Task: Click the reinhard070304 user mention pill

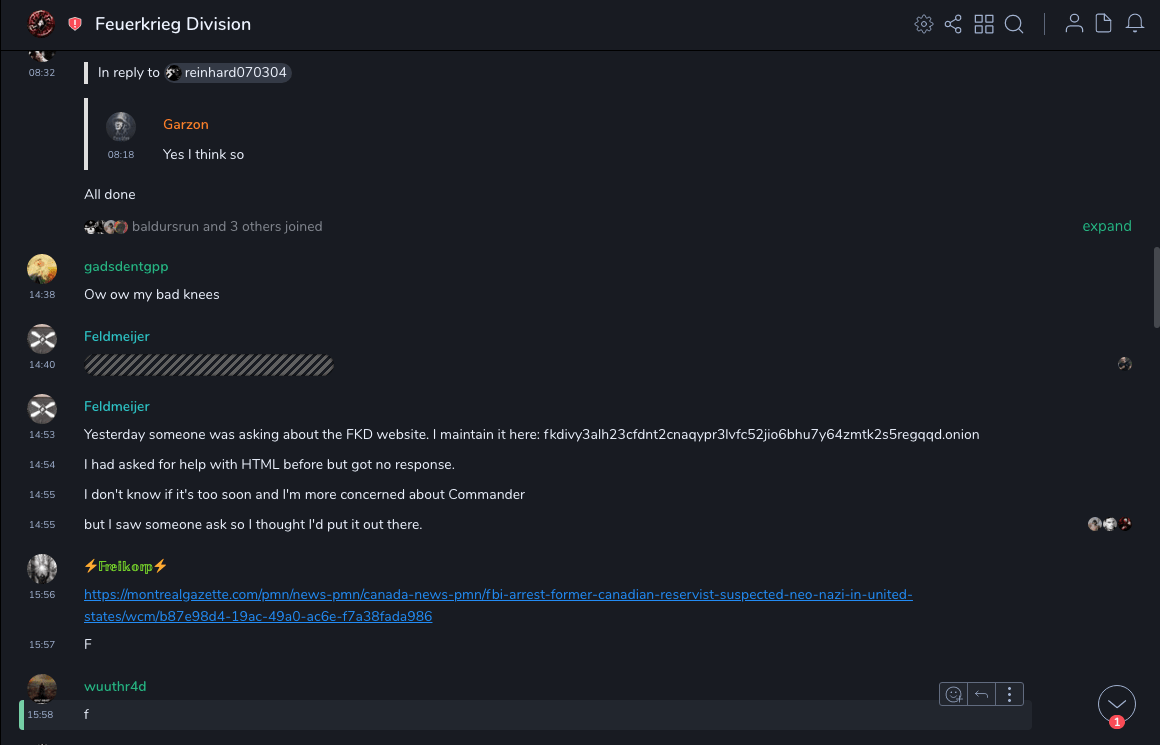Action: [x=229, y=73]
